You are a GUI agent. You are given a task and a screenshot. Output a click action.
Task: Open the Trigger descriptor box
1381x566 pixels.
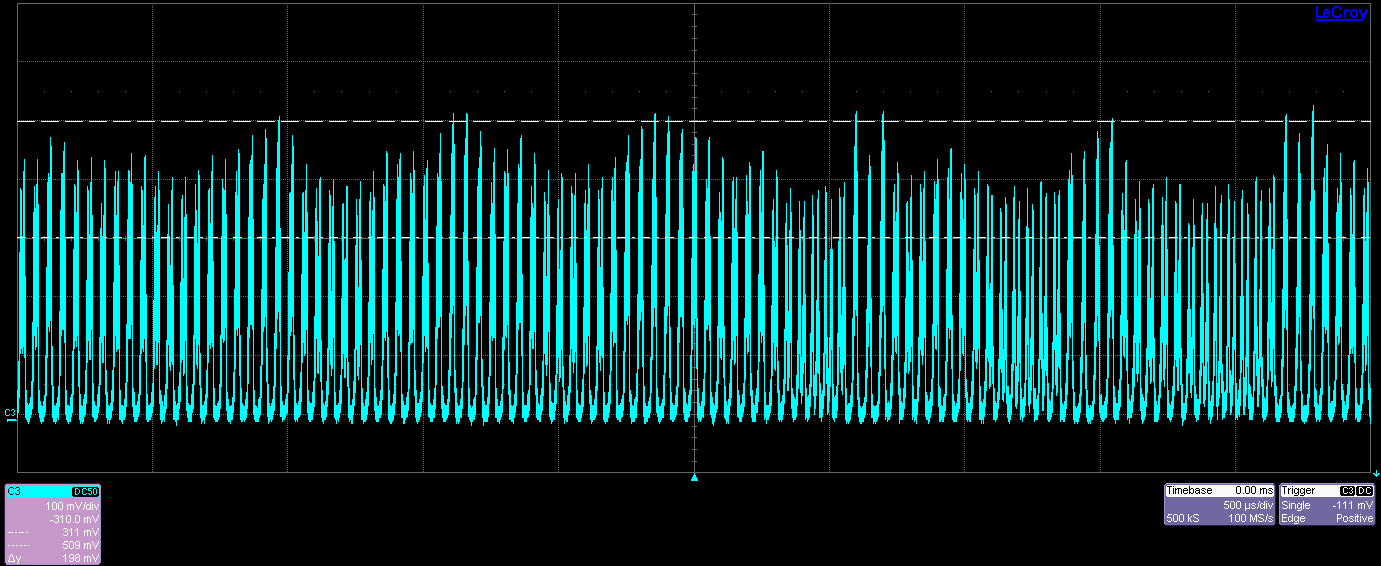tap(1328, 505)
